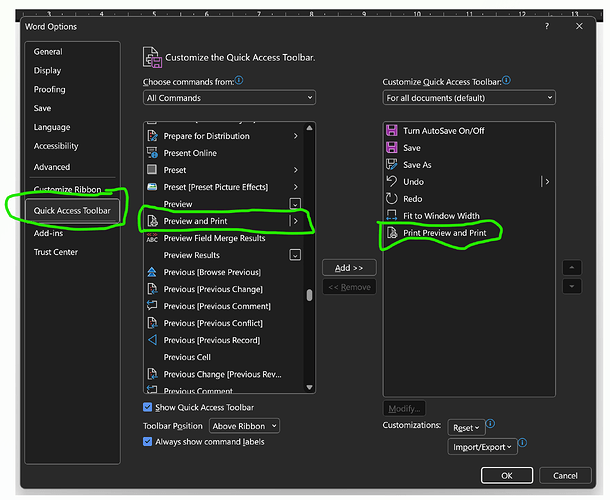Click the Preset command icon
Screen dimensions: 610x500
(152, 170)
